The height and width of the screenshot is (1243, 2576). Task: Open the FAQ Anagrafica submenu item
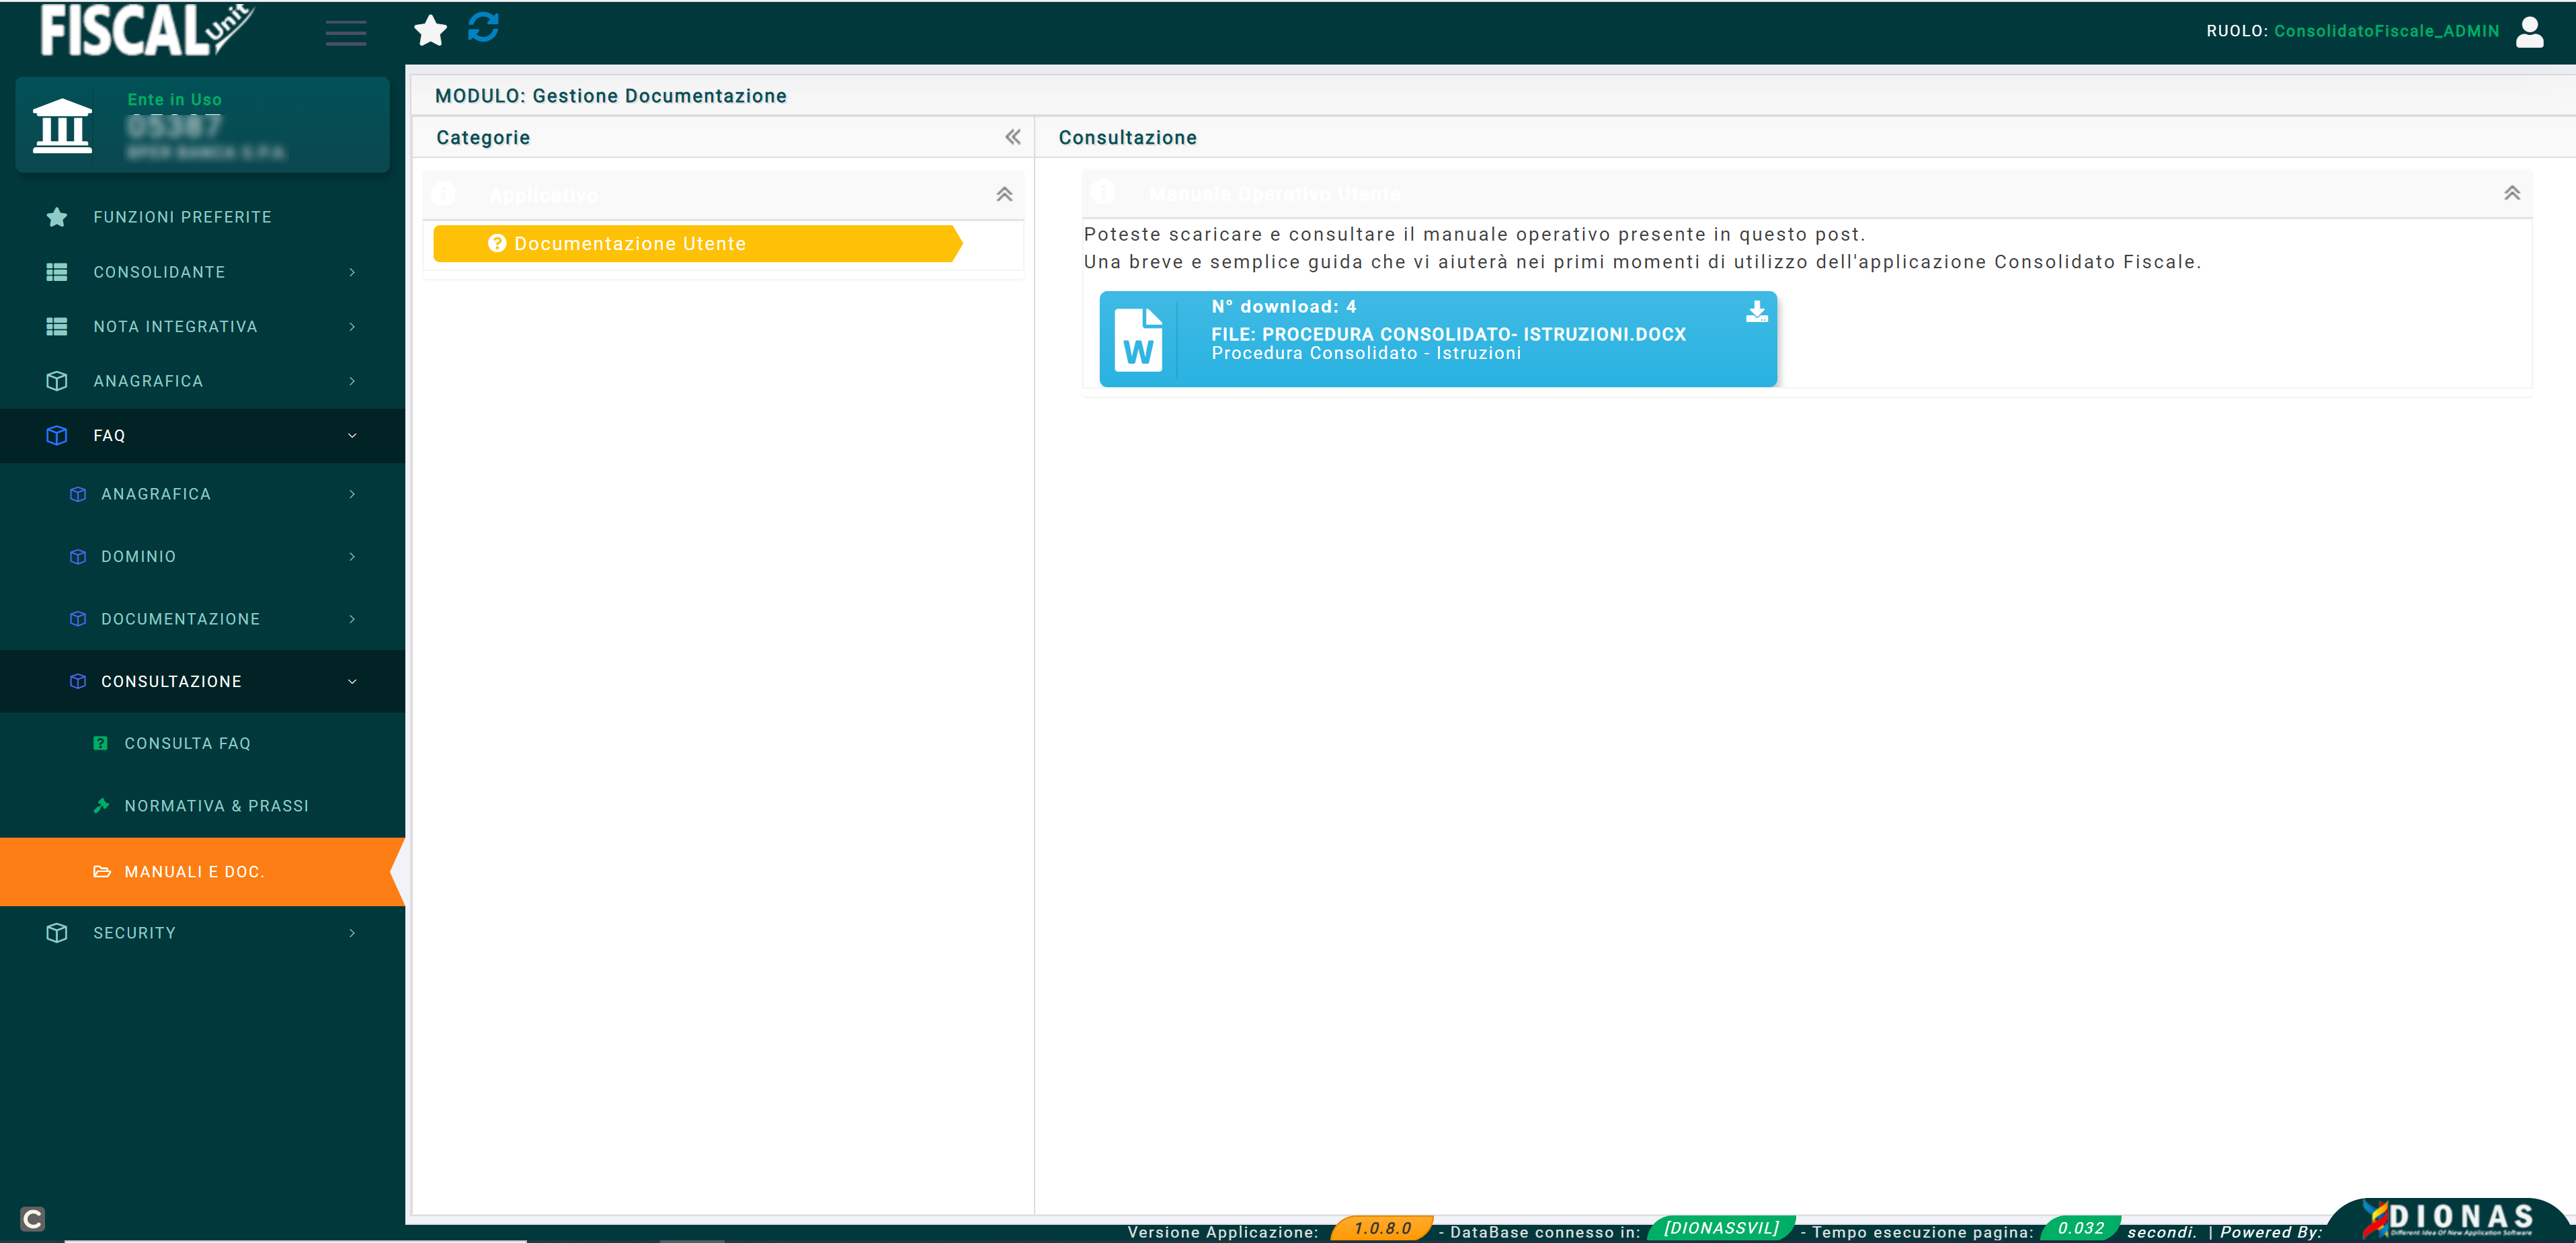coord(202,494)
